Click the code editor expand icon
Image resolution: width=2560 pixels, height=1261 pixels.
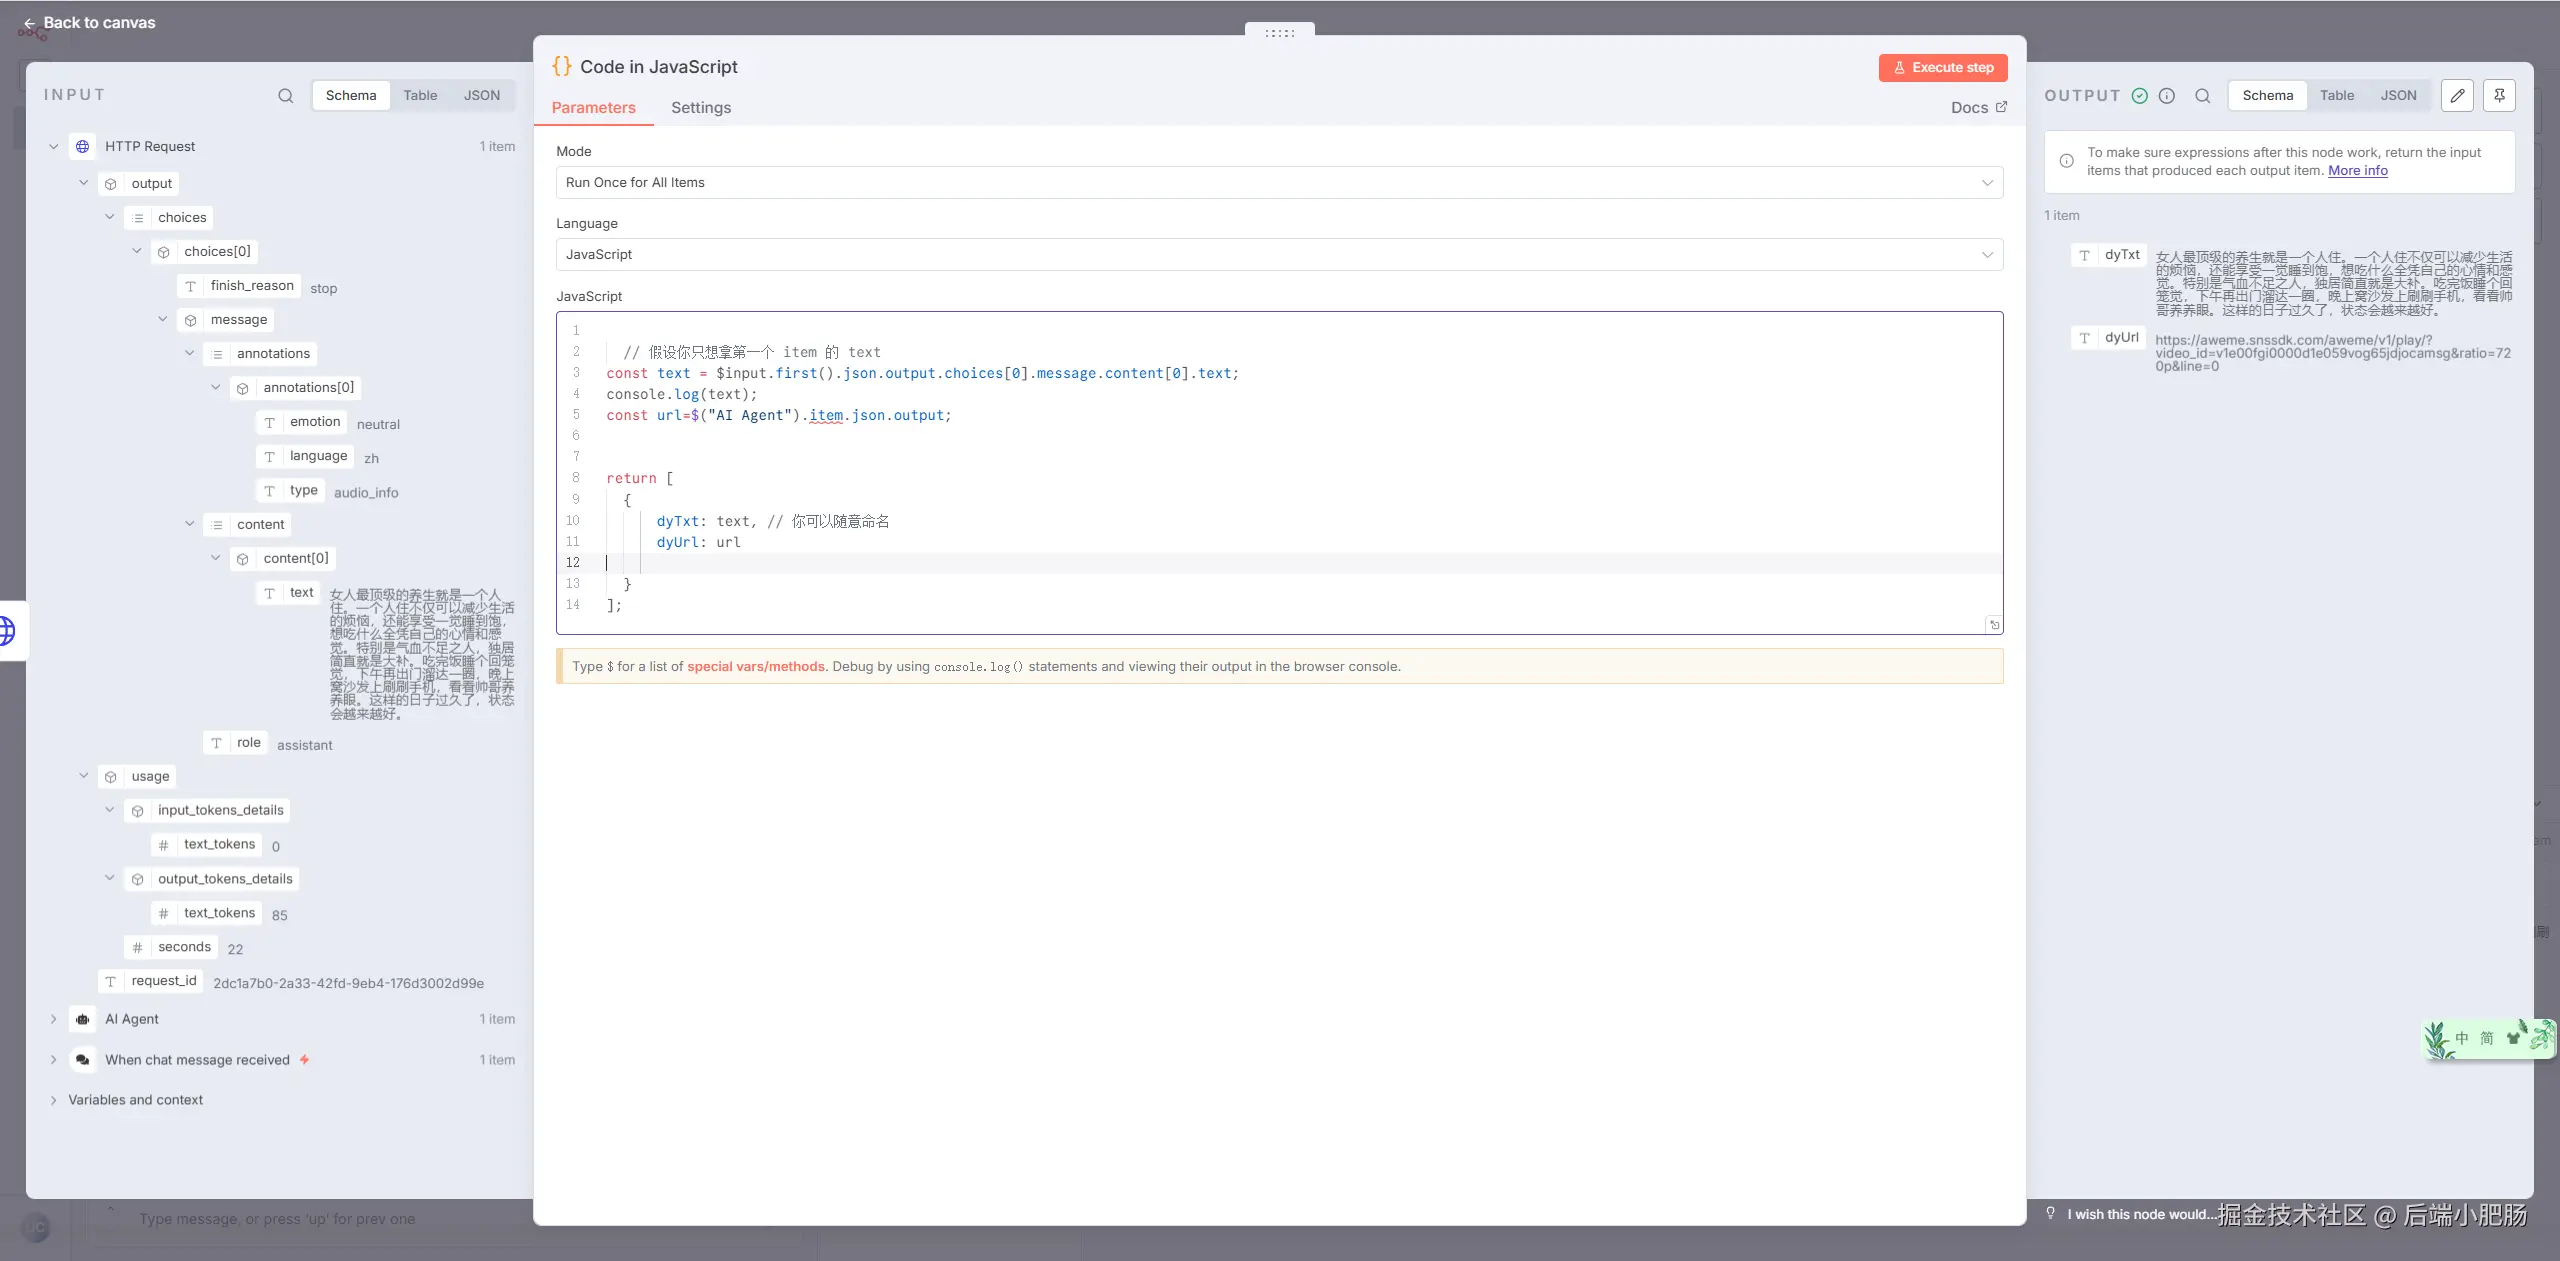tap(1994, 625)
